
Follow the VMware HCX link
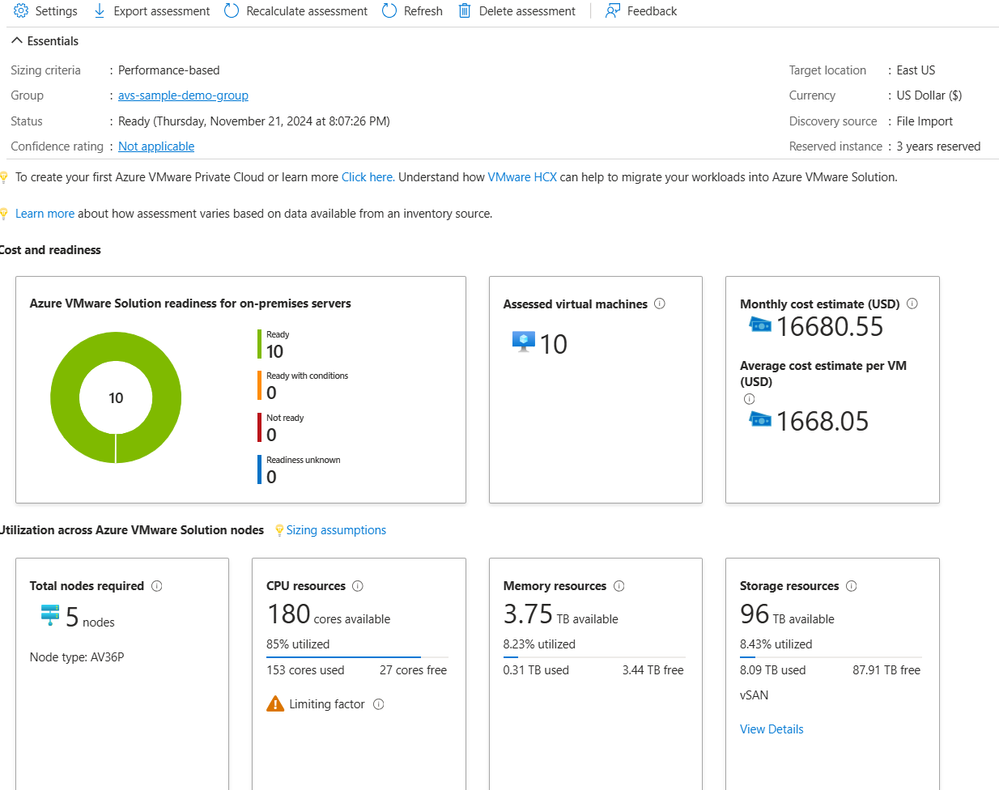[522, 177]
